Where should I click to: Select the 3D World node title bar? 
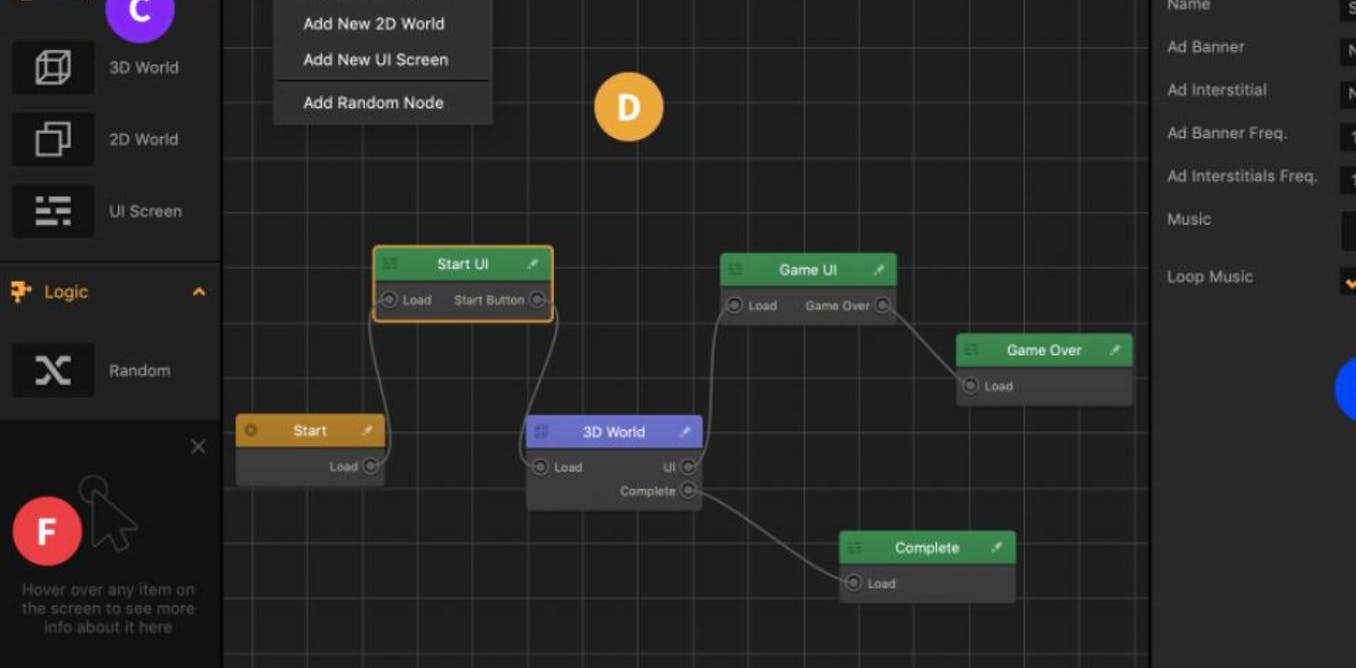pos(614,432)
